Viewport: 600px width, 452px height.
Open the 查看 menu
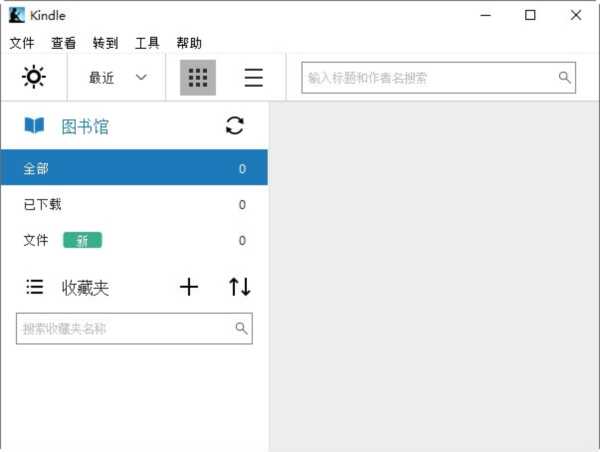64,43
